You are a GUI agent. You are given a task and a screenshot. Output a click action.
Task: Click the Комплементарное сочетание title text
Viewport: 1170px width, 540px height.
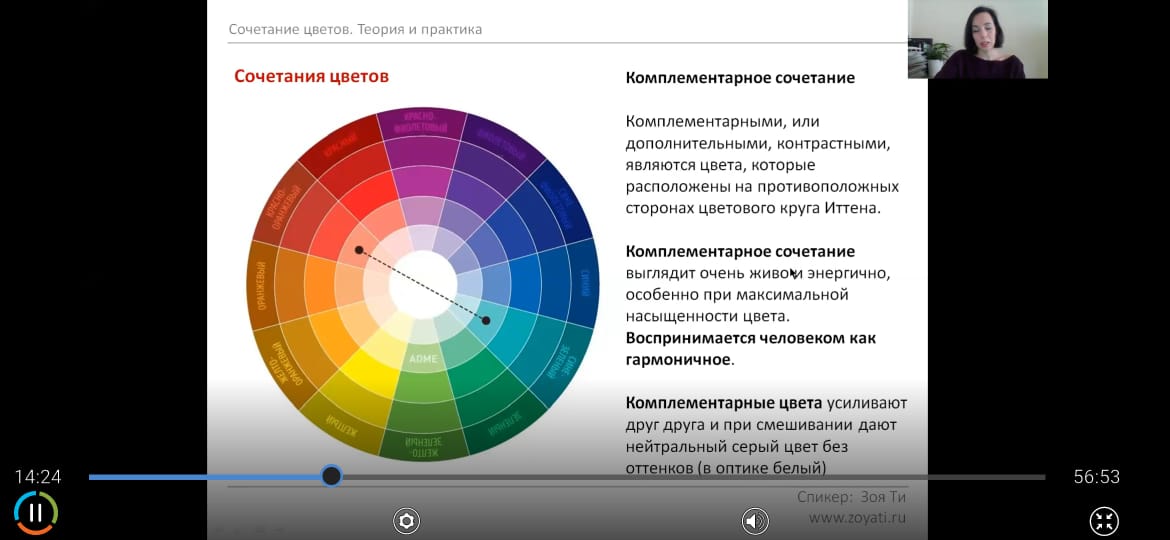click(740, 78)
